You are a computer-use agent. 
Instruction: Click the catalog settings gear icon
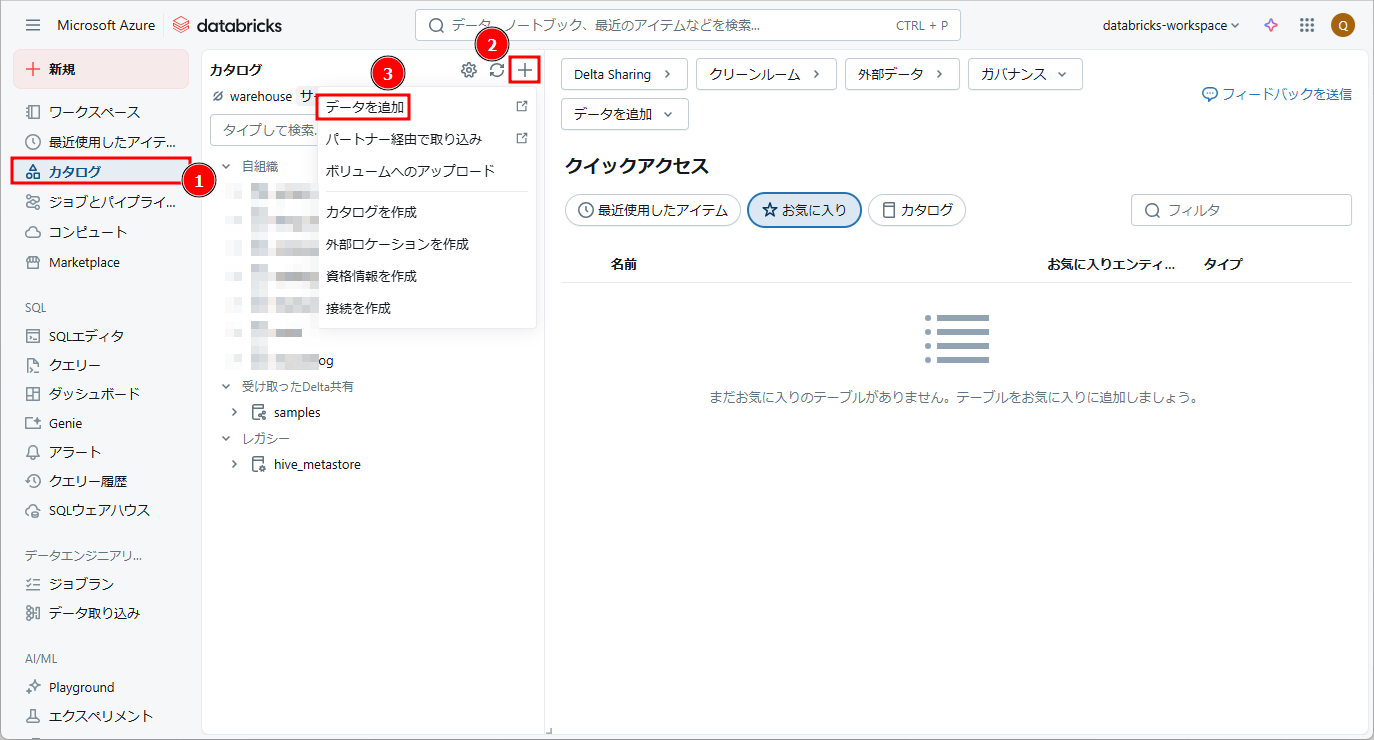pos(468,70)
